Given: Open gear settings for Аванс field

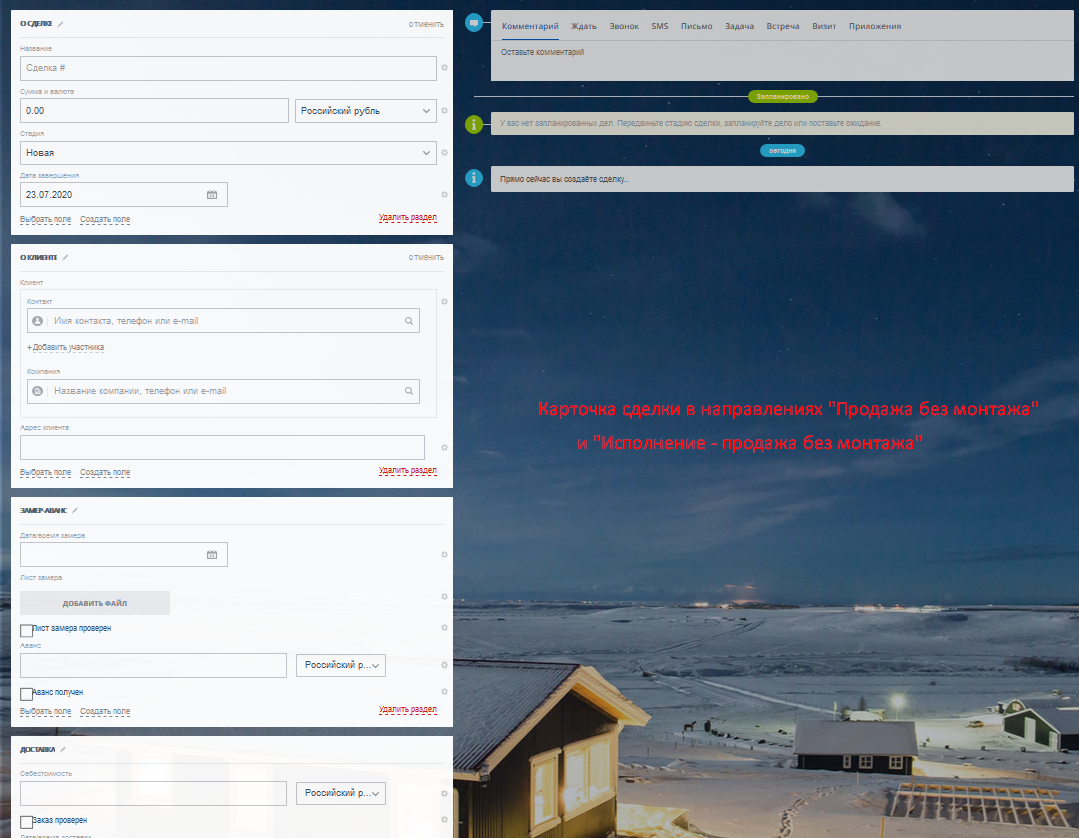Looking at the screenshot, I should [445, 665].
